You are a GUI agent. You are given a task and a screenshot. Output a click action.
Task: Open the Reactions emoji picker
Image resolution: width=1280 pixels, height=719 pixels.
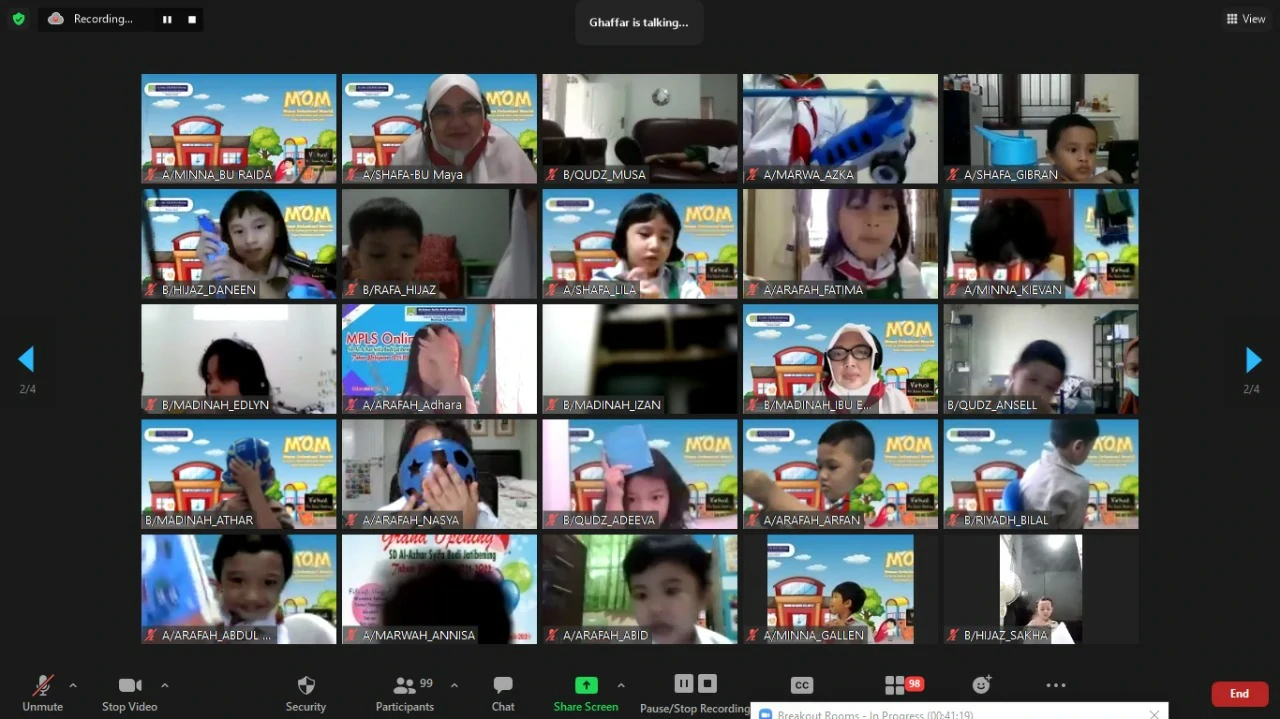pos(981,685)
